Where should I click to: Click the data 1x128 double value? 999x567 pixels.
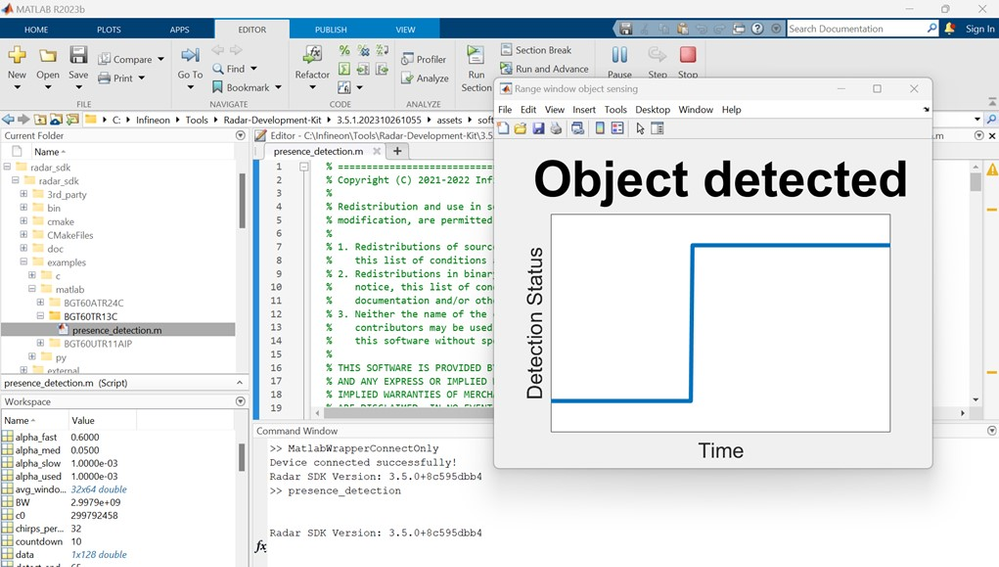coord(98,554)
